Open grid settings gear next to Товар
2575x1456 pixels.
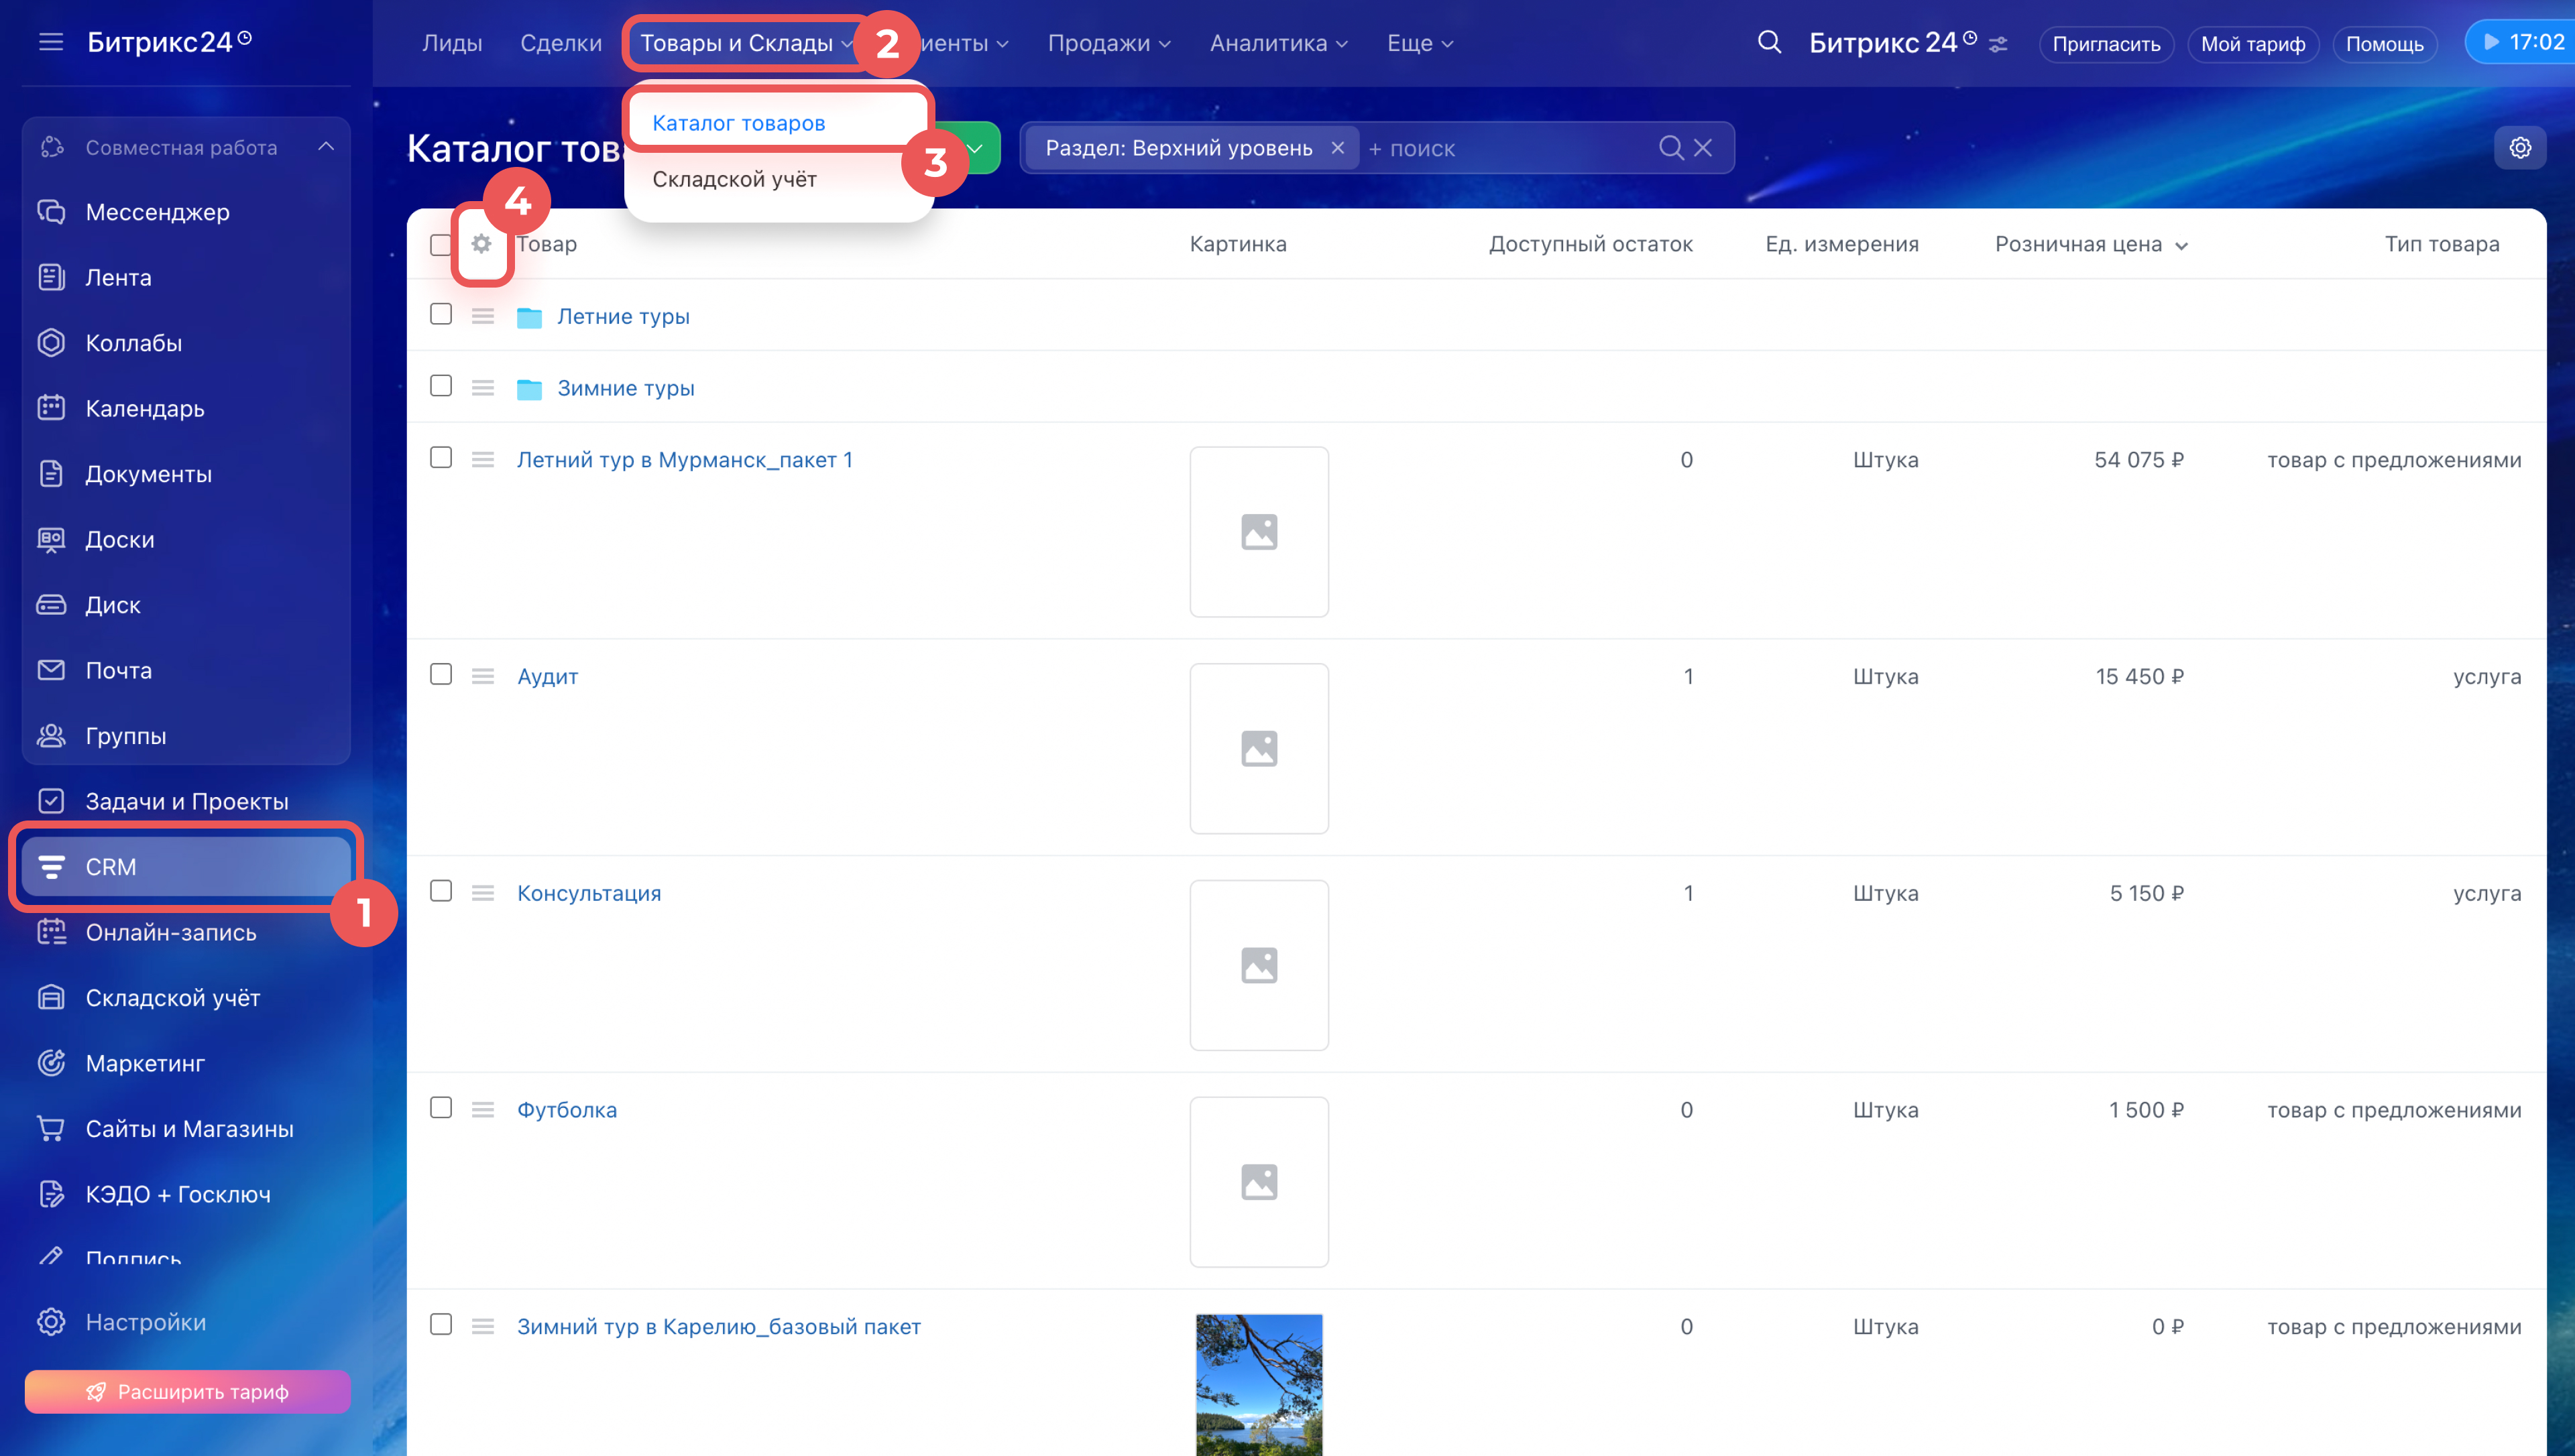(x=481, y=244)
